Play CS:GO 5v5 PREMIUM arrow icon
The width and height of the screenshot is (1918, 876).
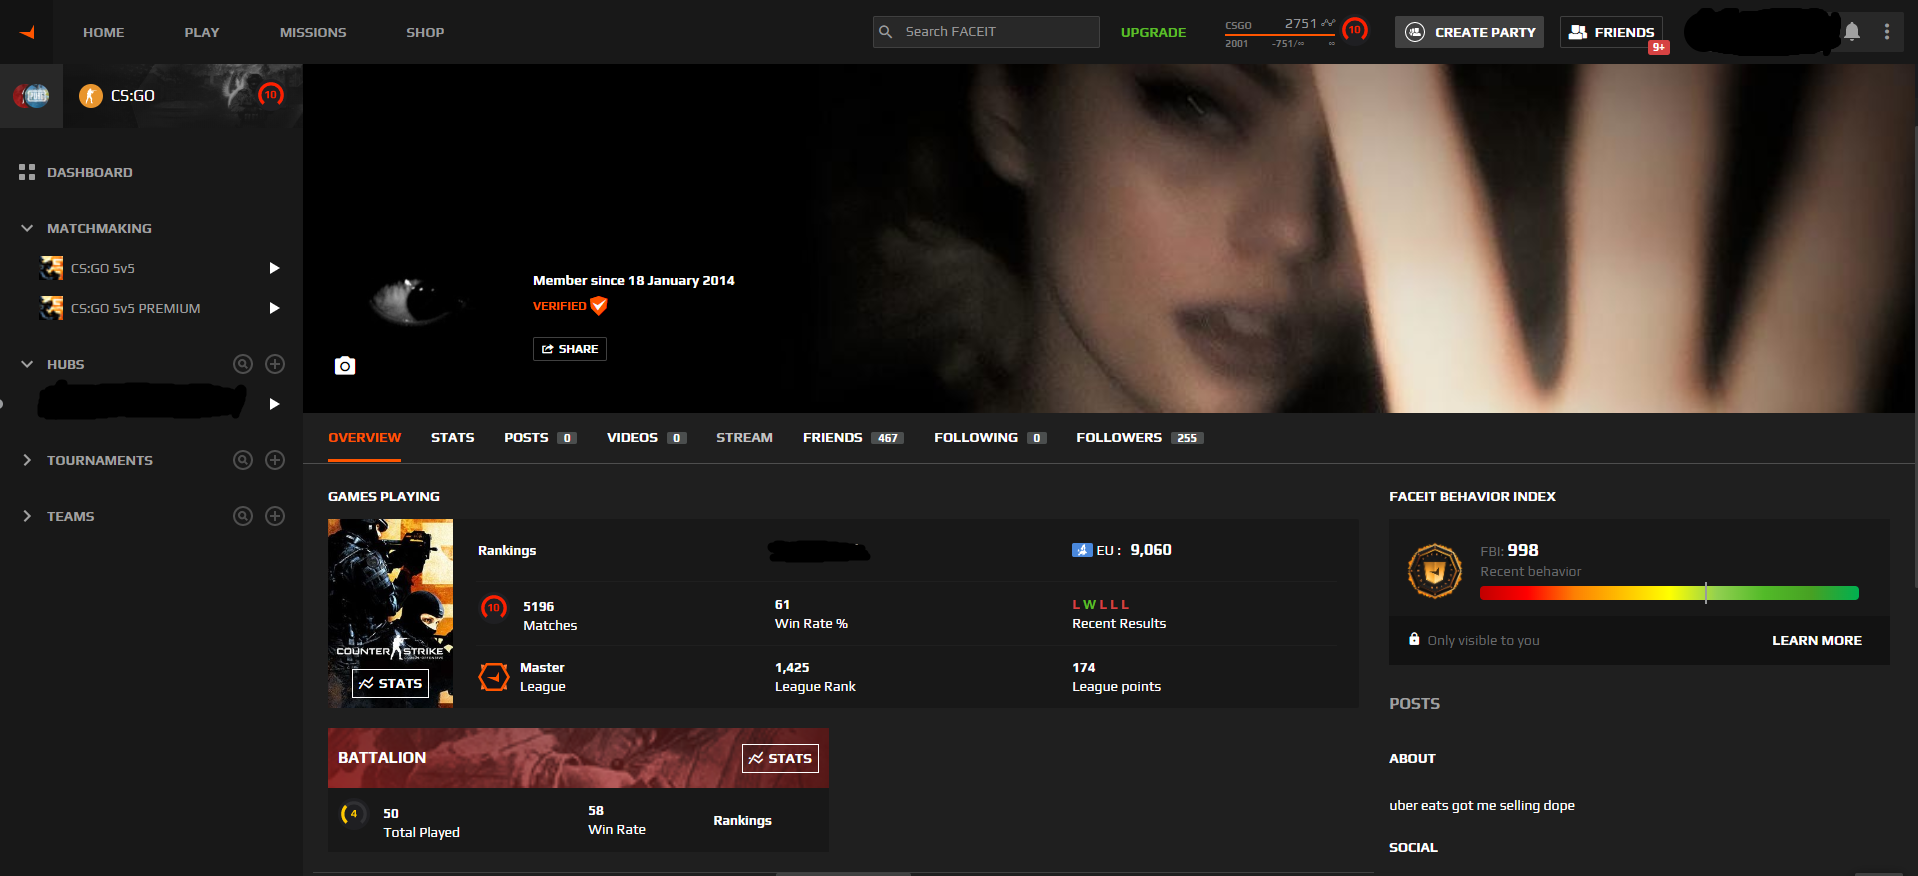[274, 308]
